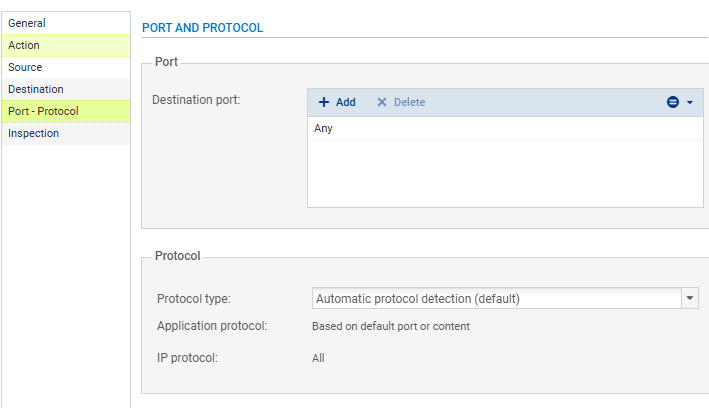The height and width of the screenshot is (408, 709).
Task: Click the PORT AND PROTOCOL heading
Action: click(x=203, y=28)
